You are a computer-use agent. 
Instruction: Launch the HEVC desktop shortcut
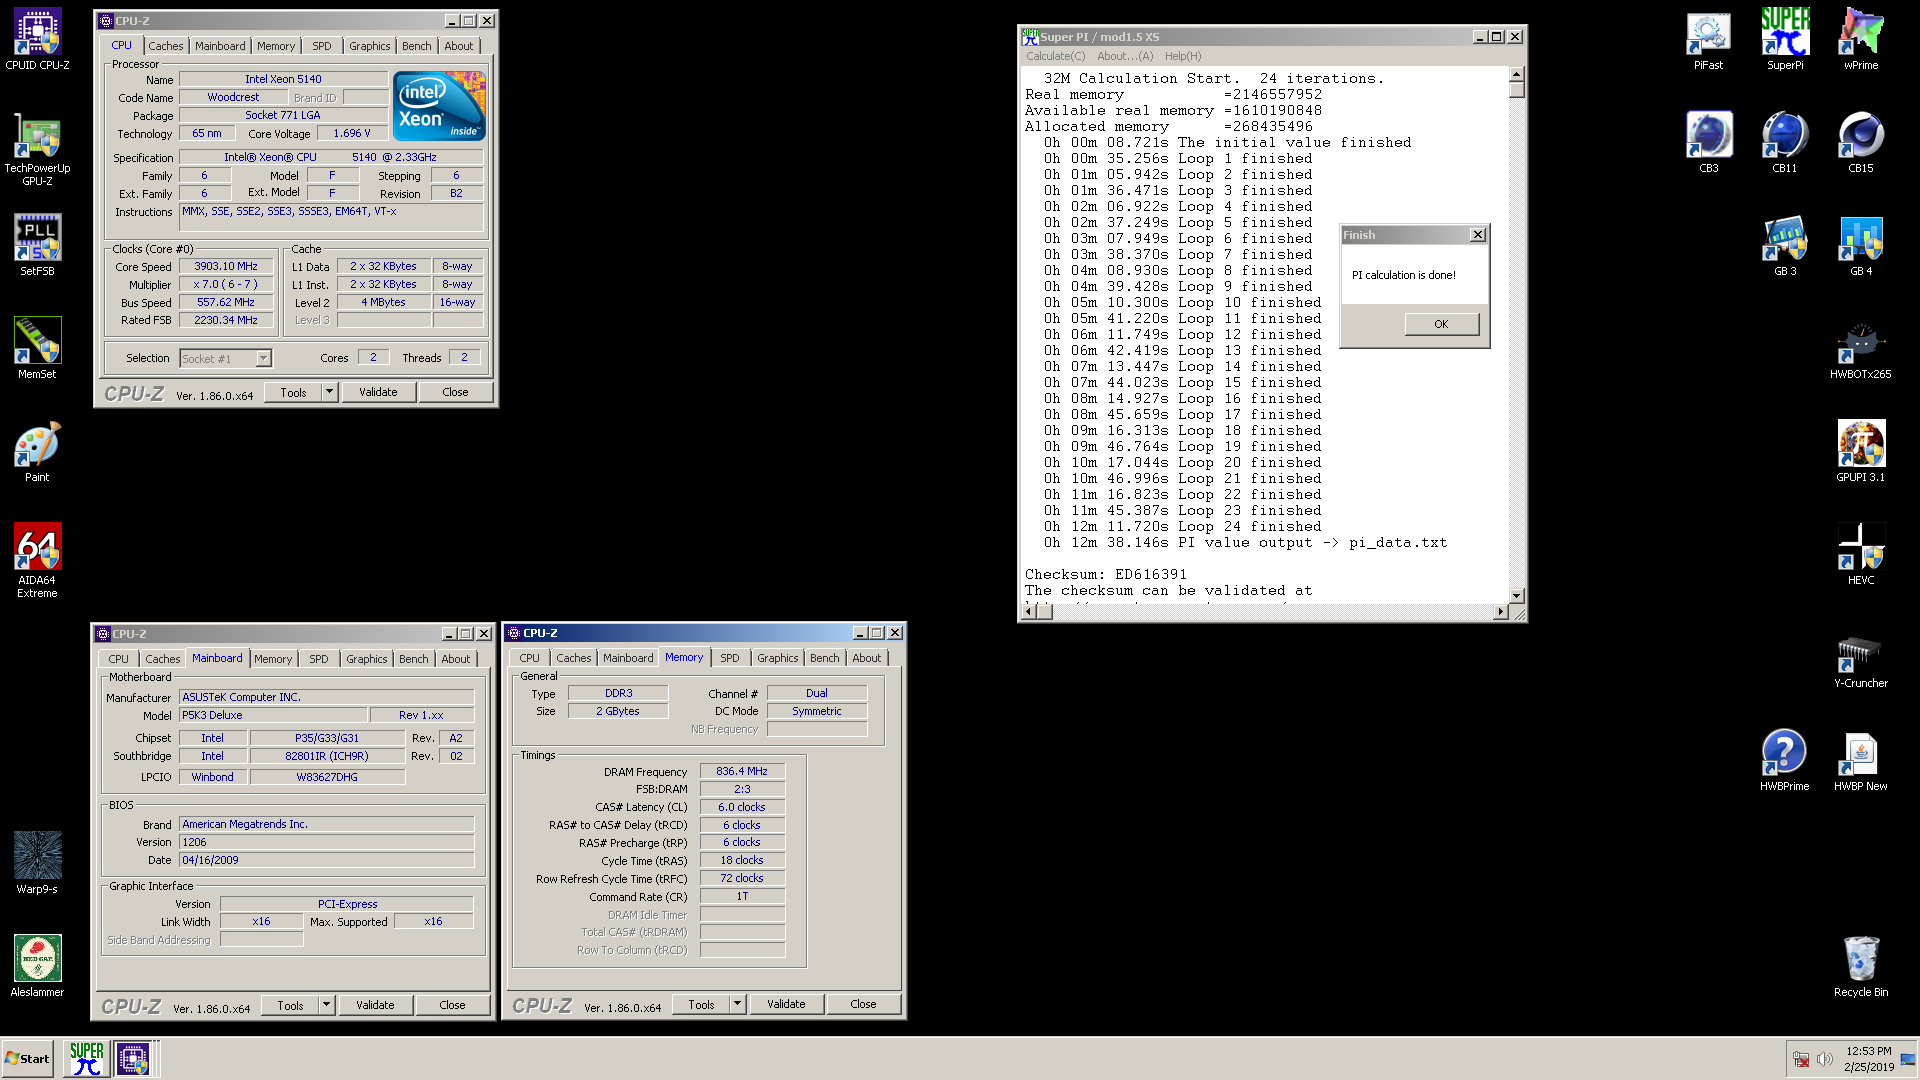[x=1861, y=555]
